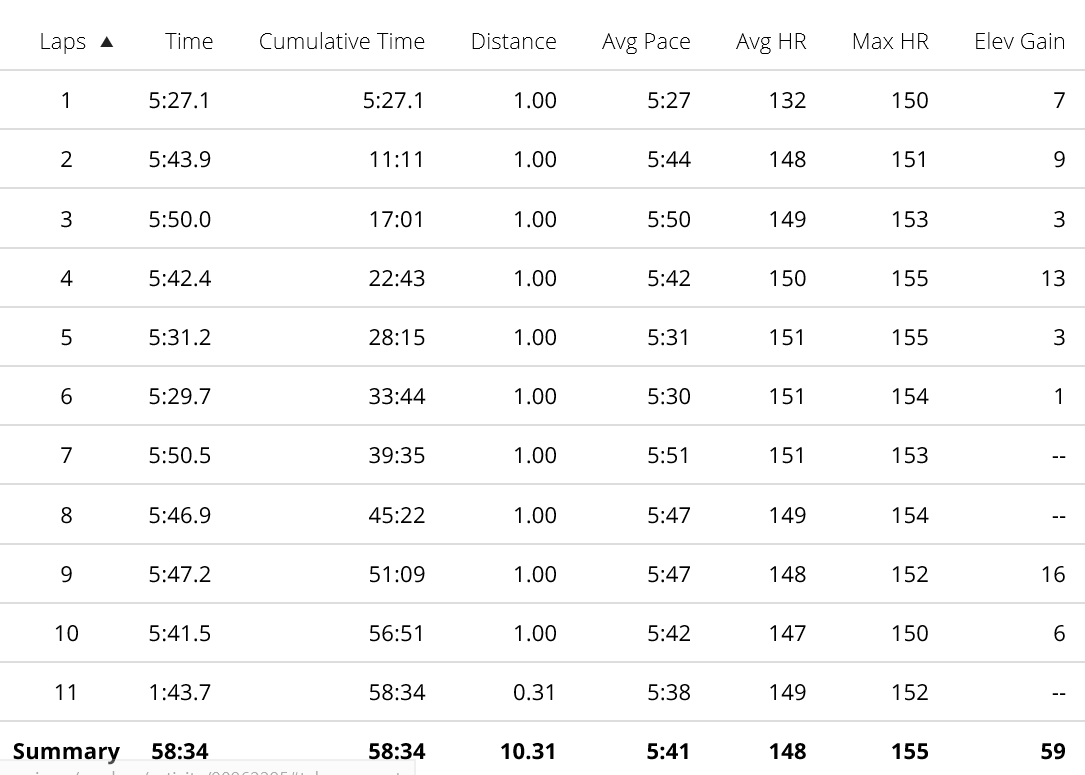1085x775 pixels.
Task: Click the Avg HR column header
Action: pos(771,42)
